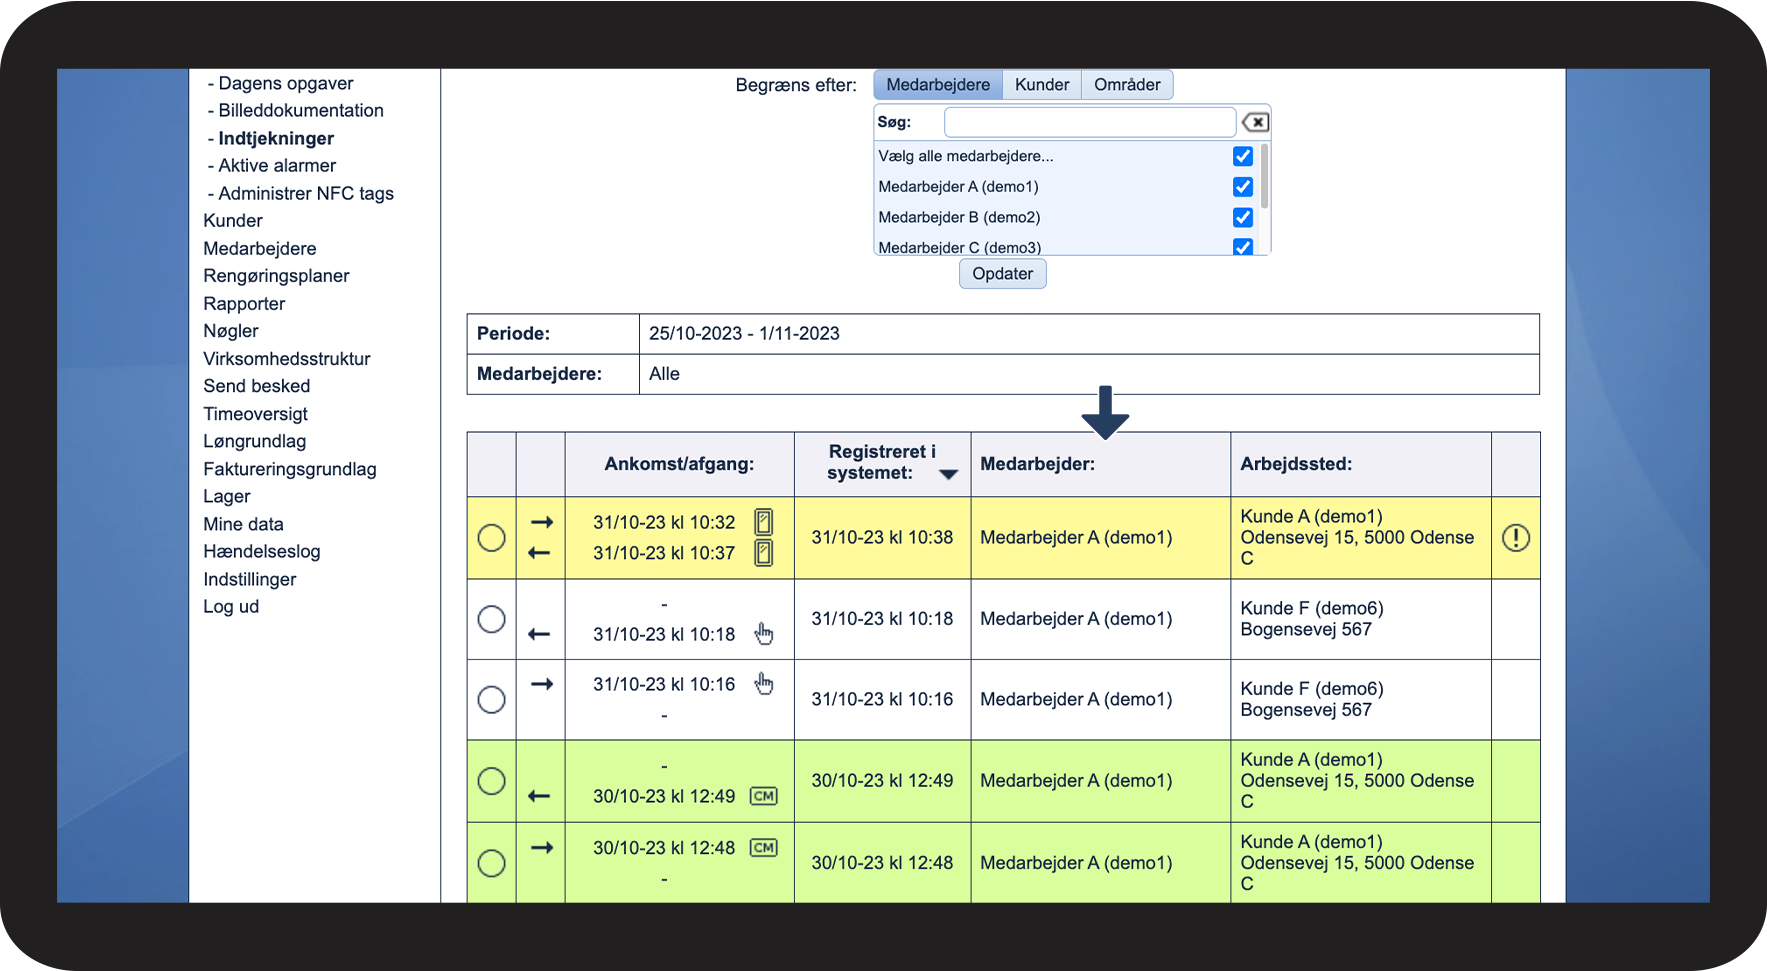Viewport: 1767px width, 971px height.
Task: Open Aktive alarmer in the sidebar
Action: click(277, 165)
